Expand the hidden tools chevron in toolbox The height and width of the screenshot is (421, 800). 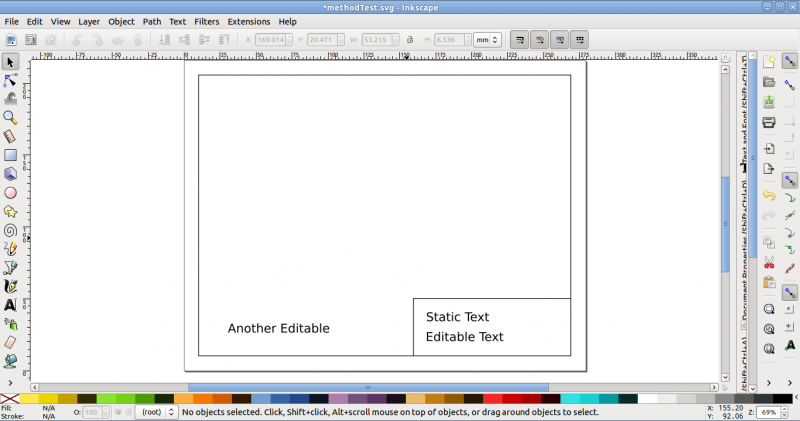point(10,383)
